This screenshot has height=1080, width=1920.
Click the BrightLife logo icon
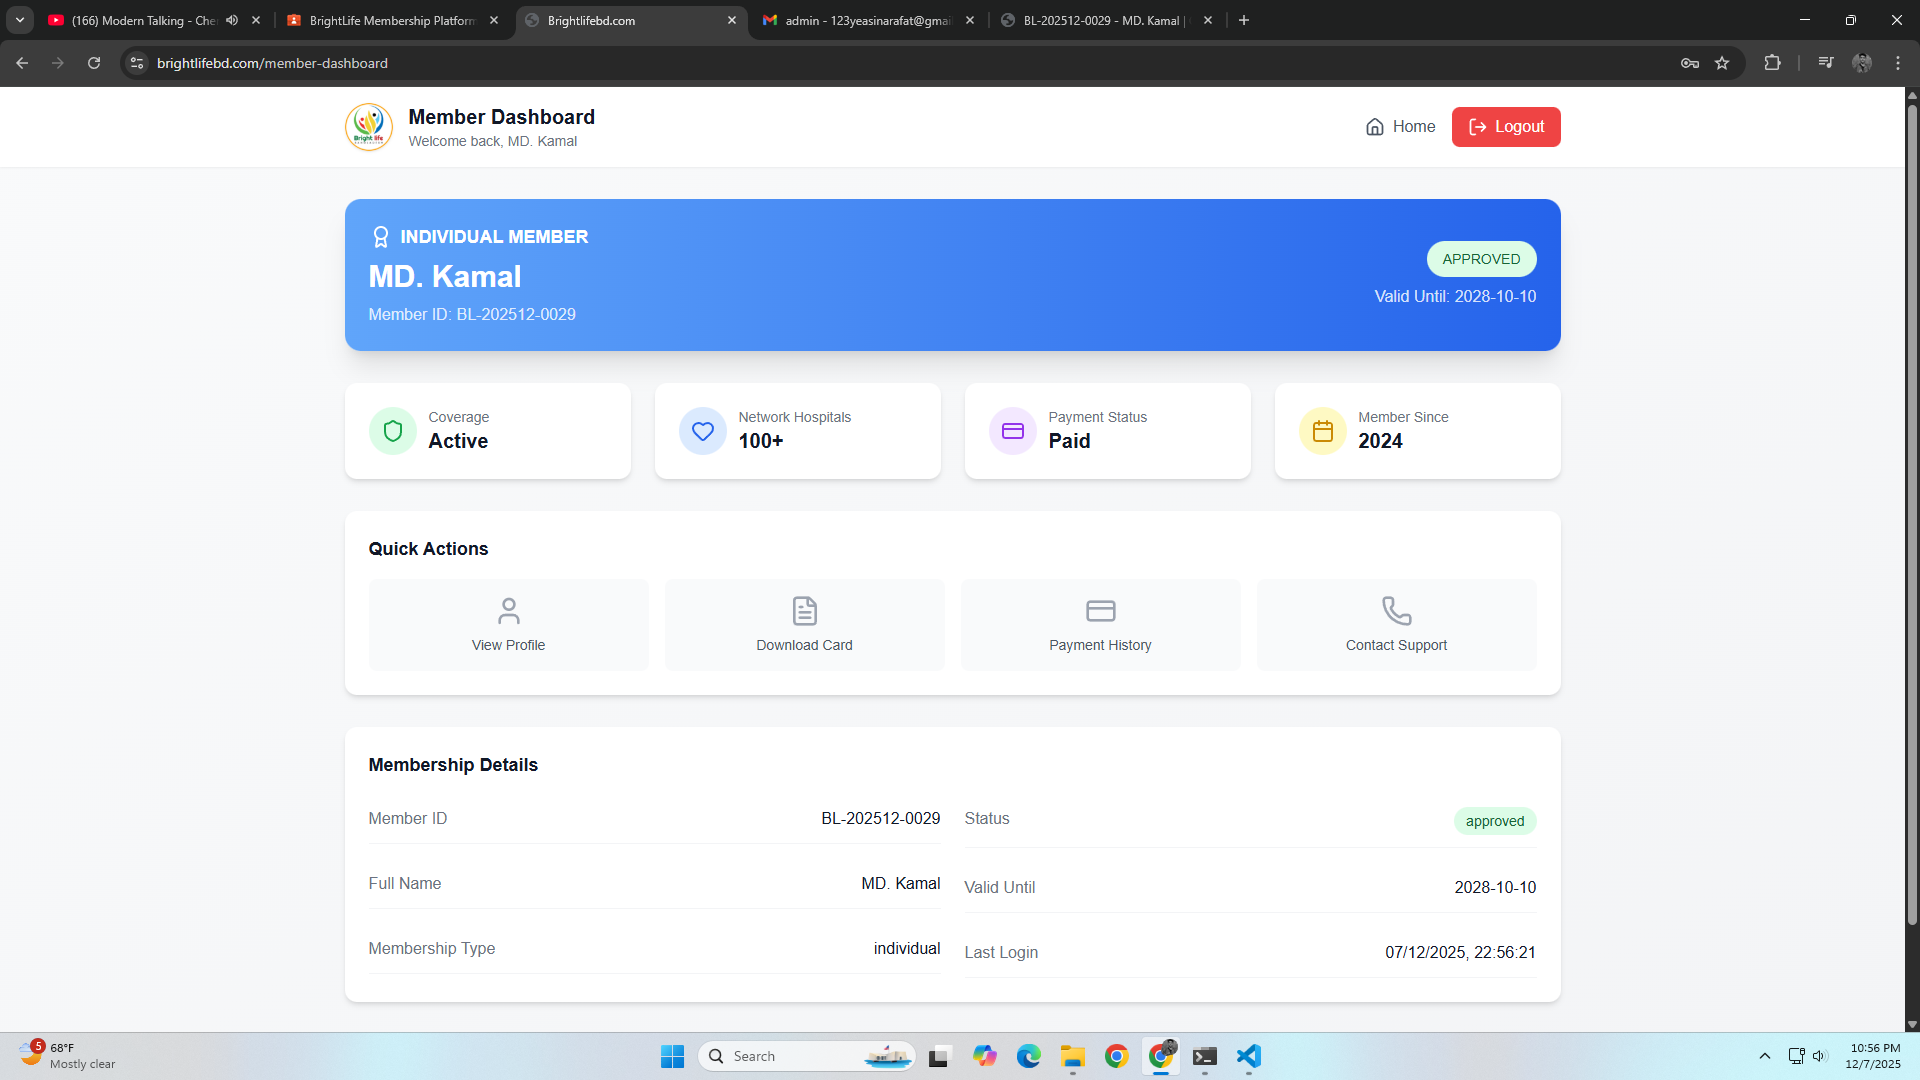pyautogui.click(x=368, y=127)
